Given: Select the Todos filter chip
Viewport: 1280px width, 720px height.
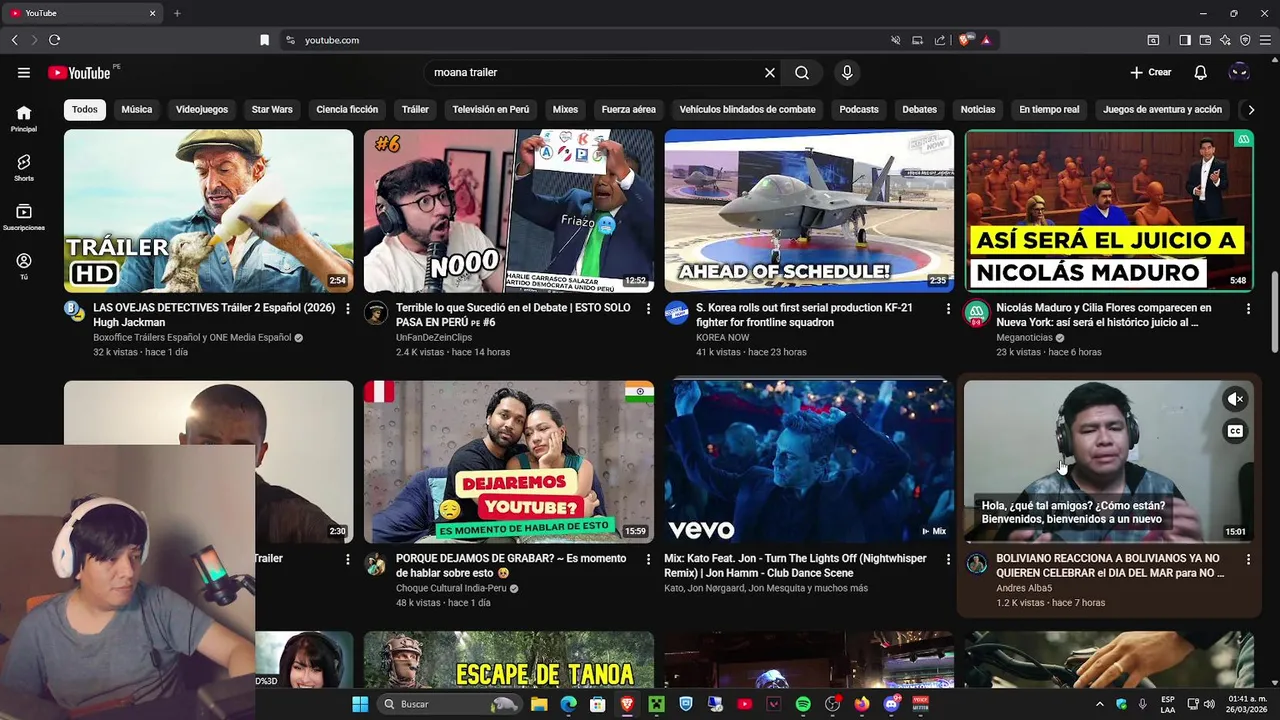Looking at the screenshot, I should click(85, 109).
